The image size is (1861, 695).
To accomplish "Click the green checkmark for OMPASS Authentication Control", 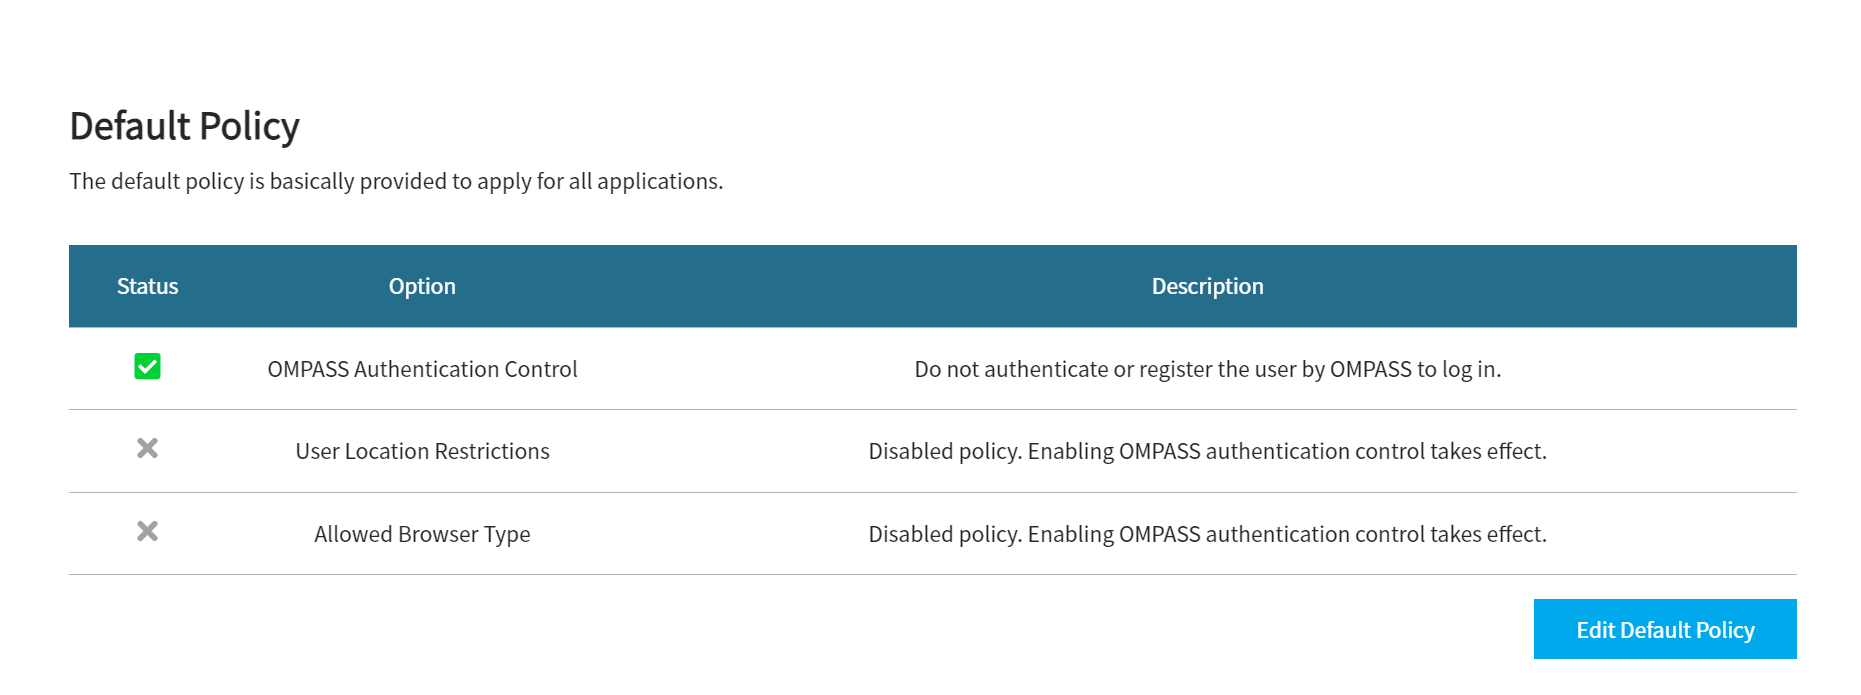I will pos(147,367).
